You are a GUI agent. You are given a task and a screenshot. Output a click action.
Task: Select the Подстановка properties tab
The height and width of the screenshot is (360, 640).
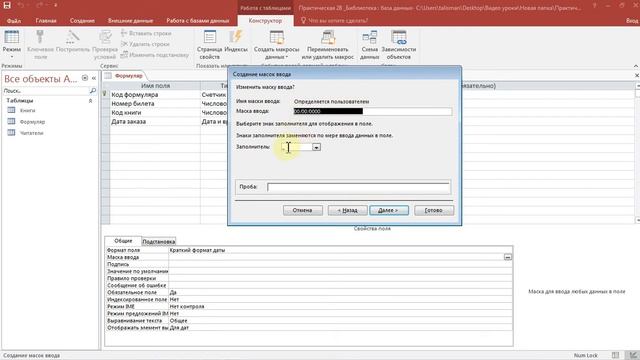click(x=159, y=242)
